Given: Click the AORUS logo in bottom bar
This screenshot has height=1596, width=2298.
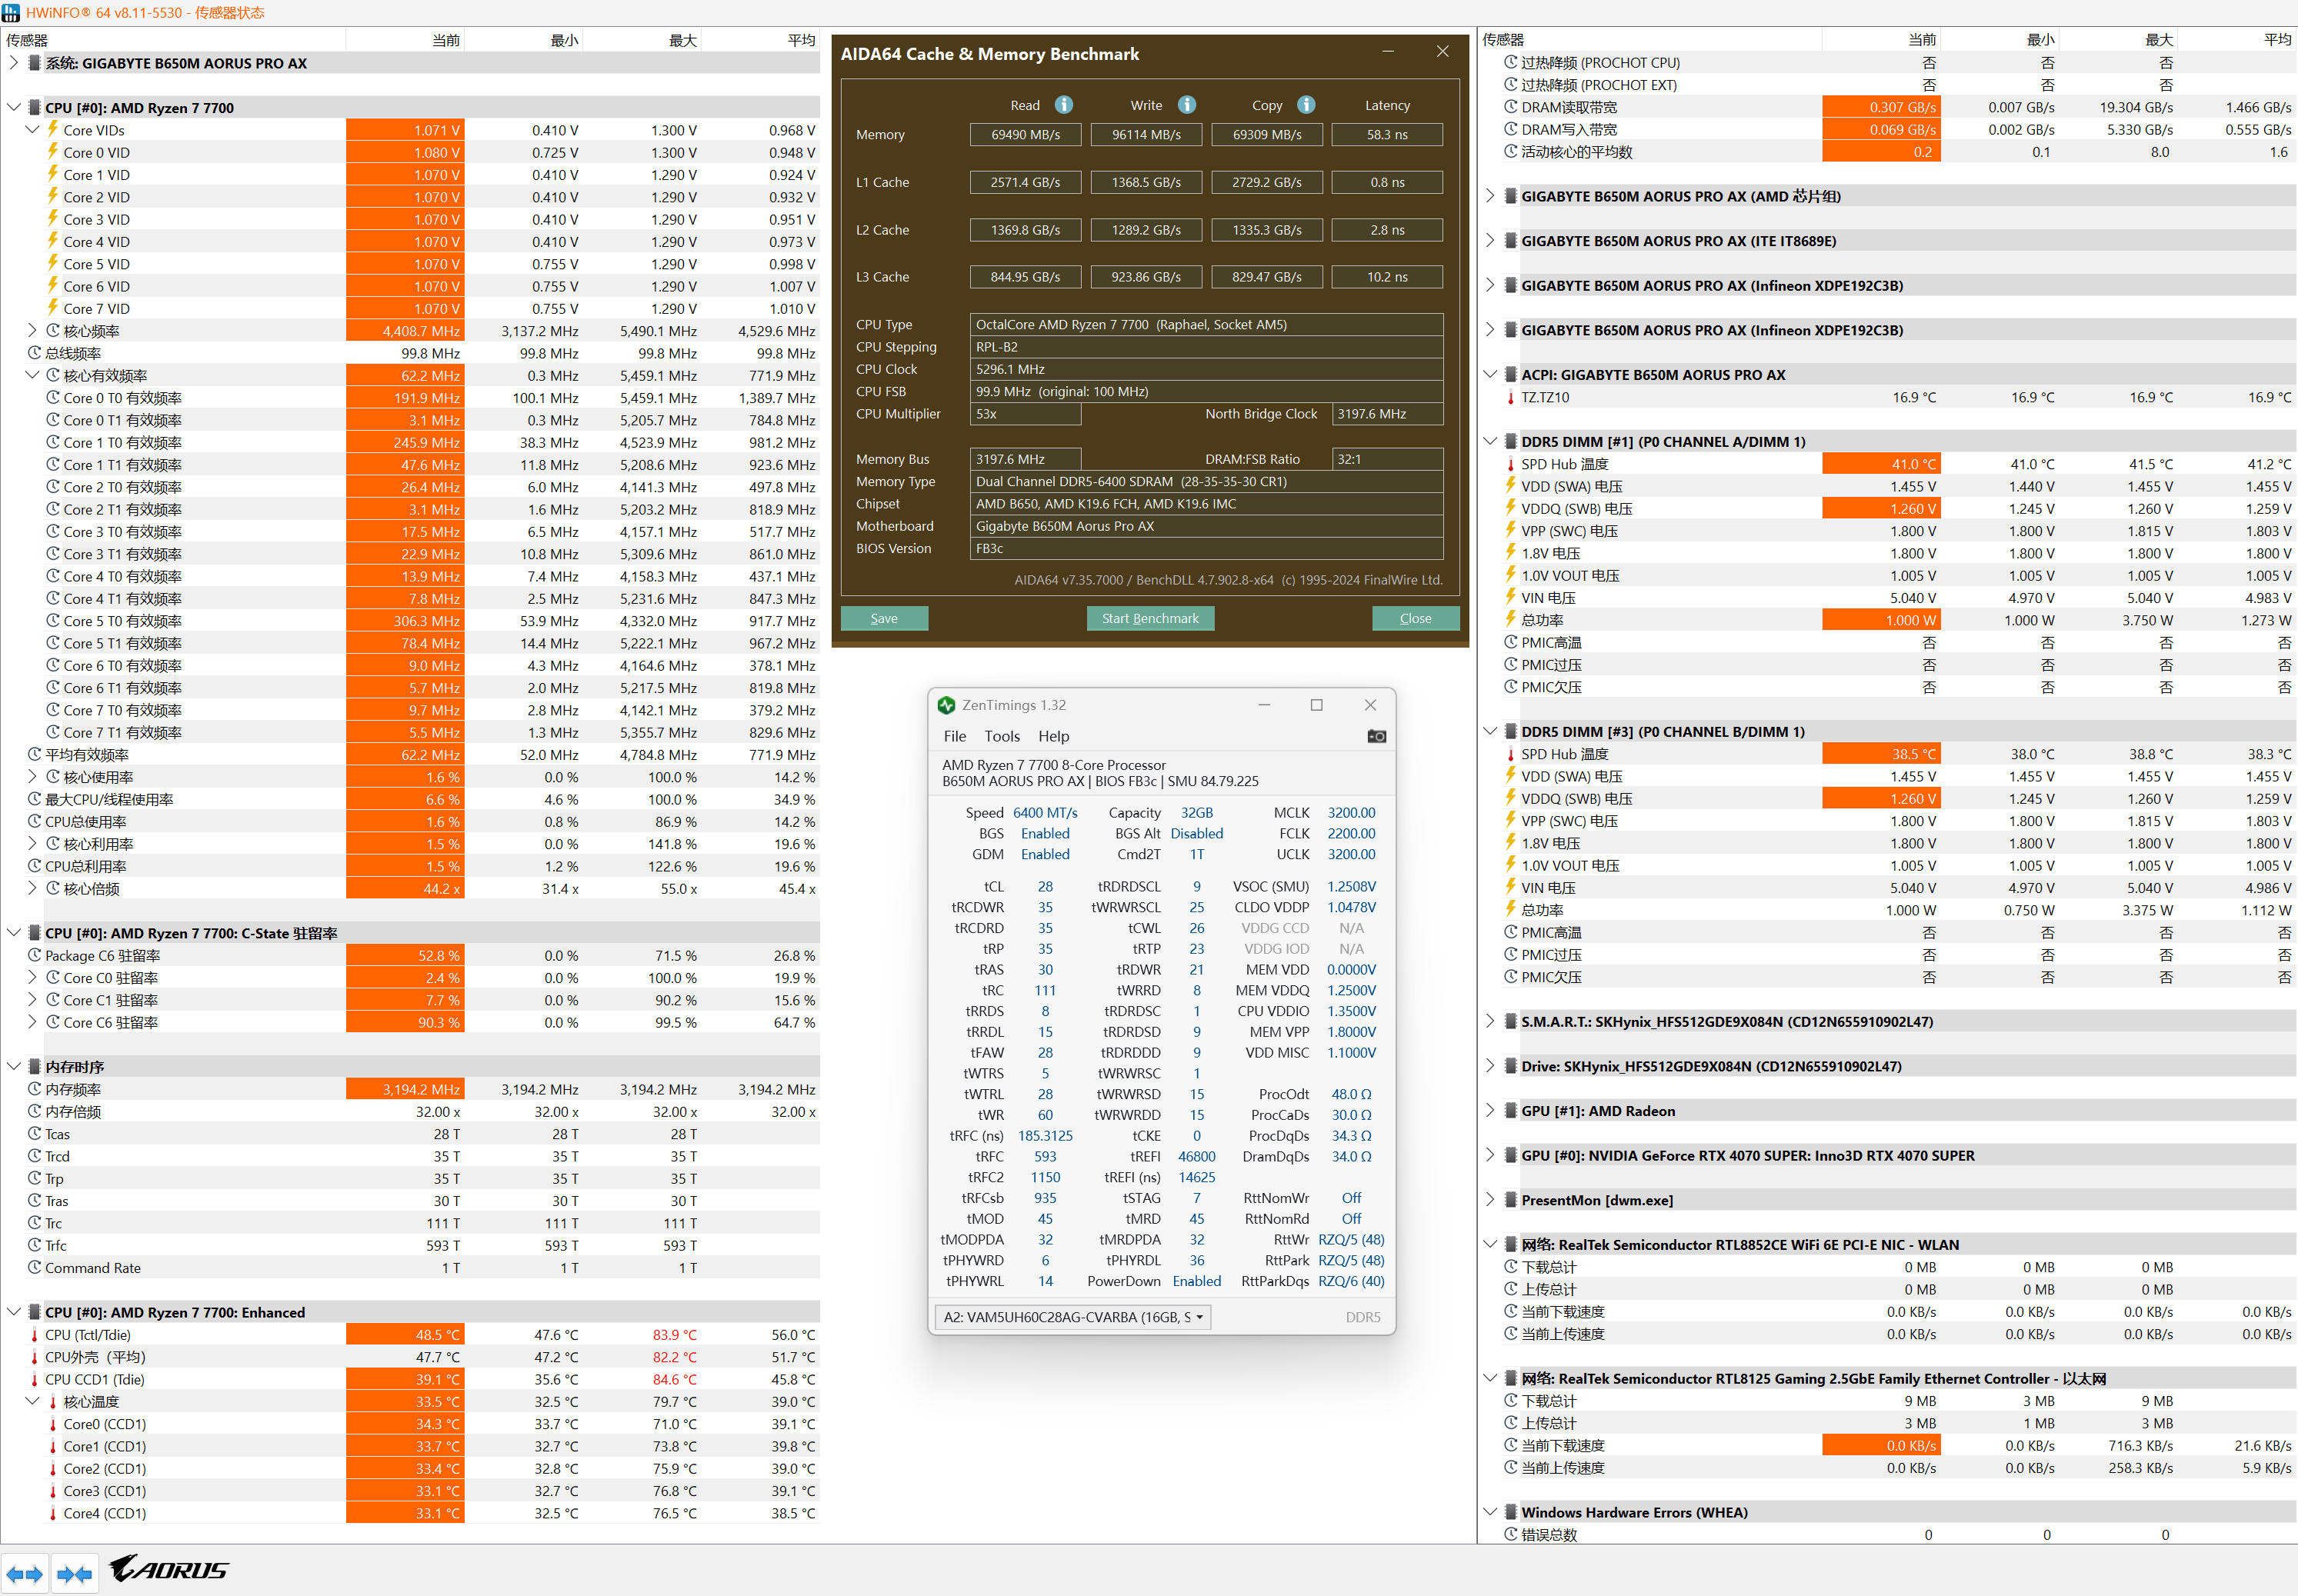Looking at the screenshot, I should pos(169,1569).
